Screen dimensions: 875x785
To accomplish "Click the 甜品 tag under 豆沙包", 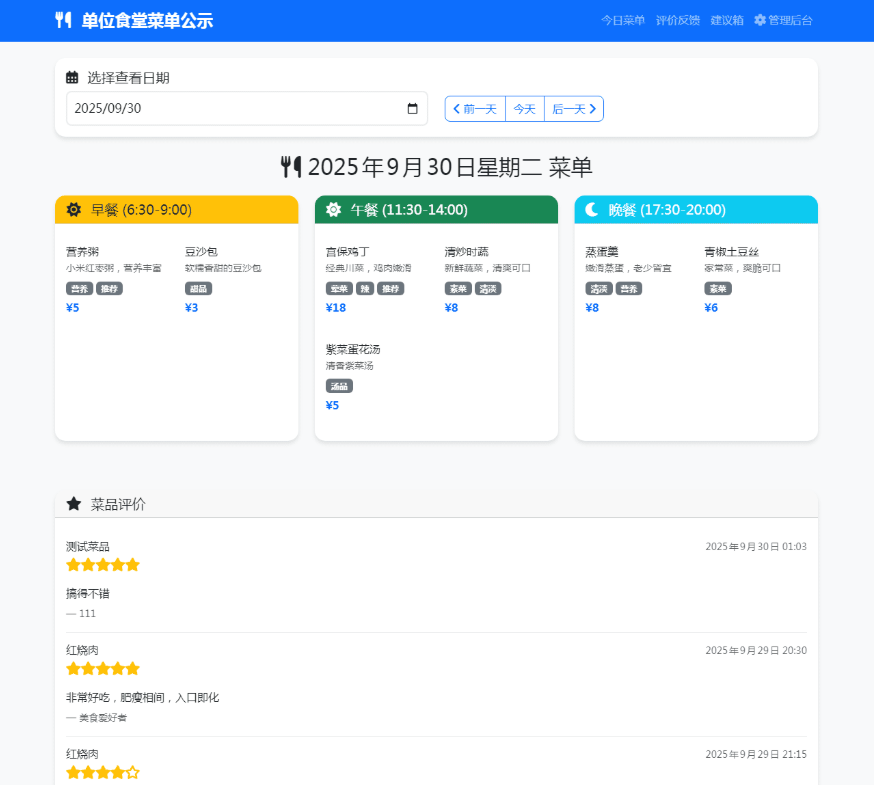I will click(198, 289).
